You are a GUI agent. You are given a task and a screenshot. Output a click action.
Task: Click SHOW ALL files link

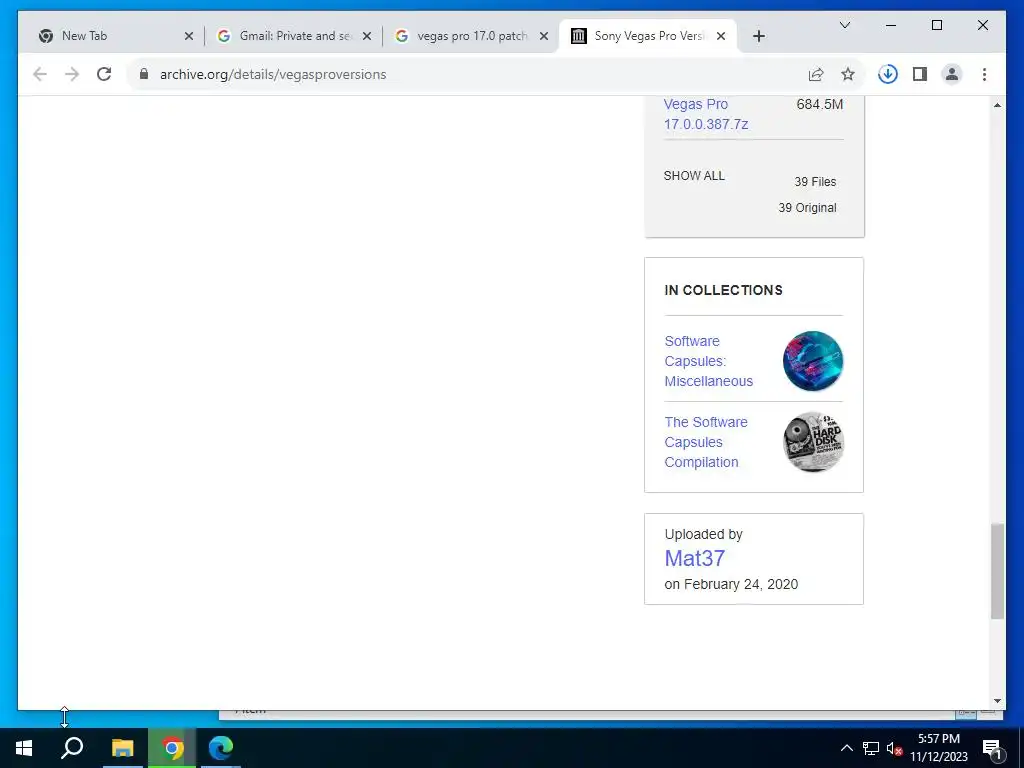coord(694,176)
